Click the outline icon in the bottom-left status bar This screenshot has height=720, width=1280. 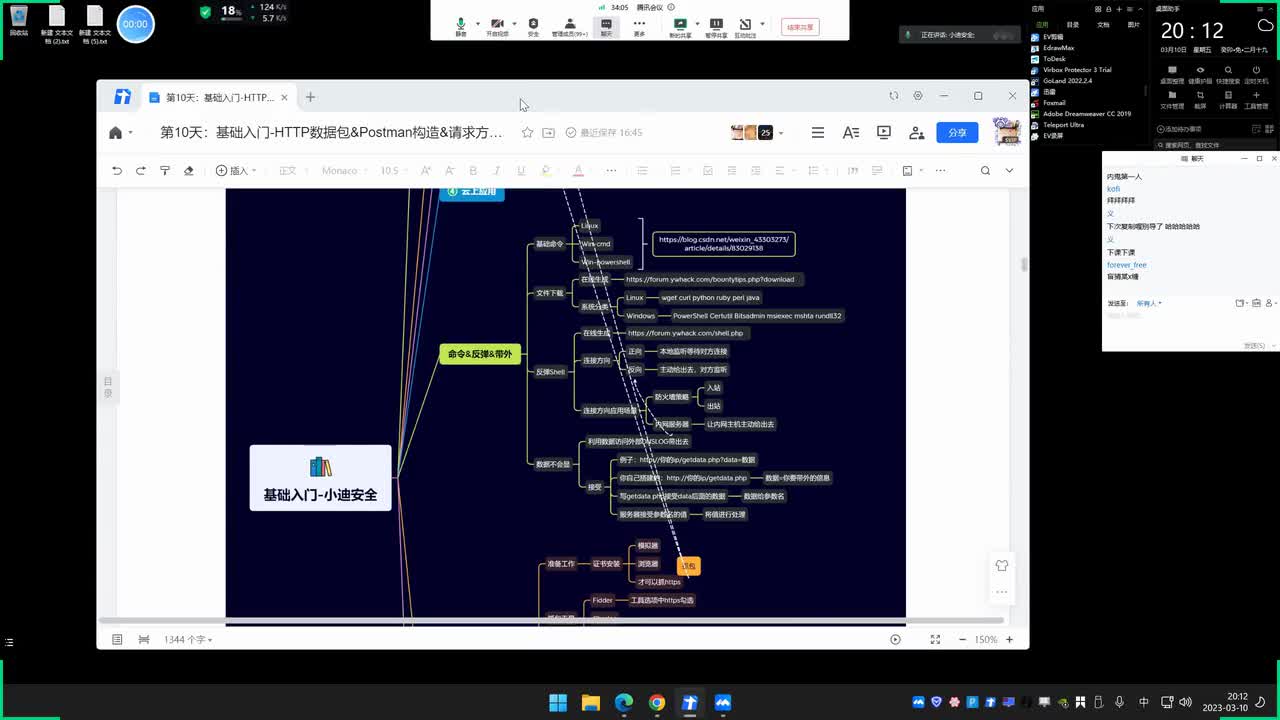point(117,639)
